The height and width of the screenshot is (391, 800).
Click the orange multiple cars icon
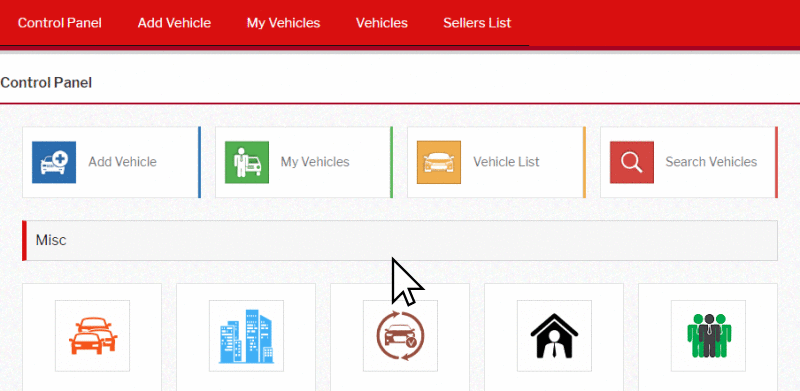point(92,336)
